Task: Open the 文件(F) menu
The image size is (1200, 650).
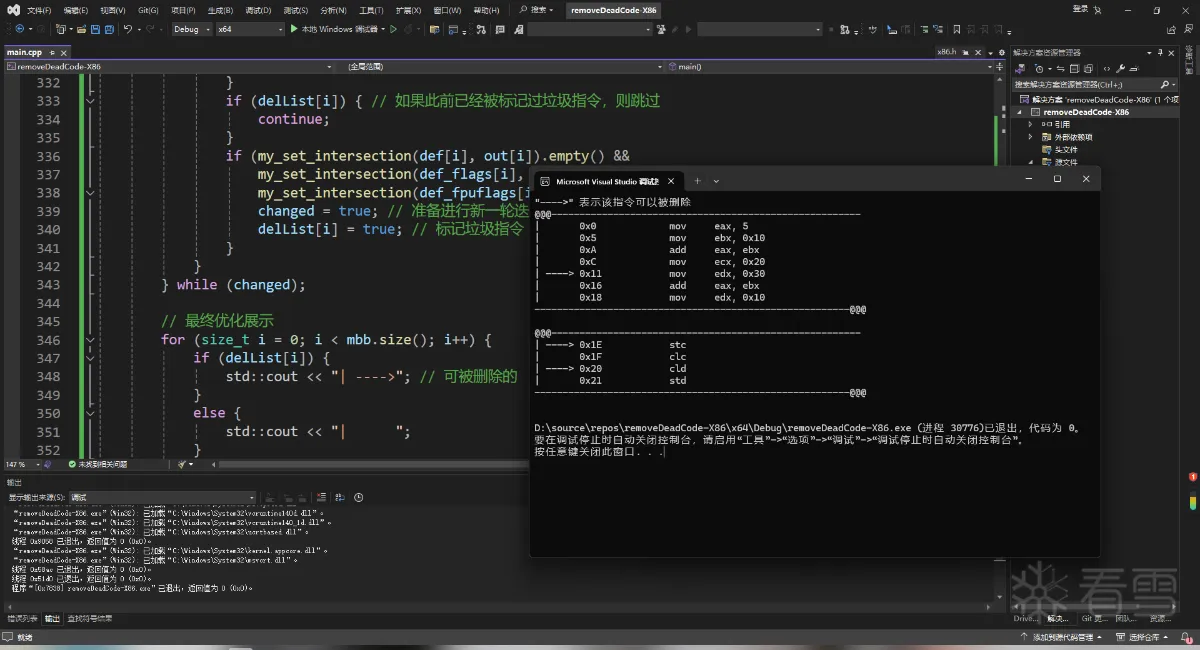Action: click(39, 10)
